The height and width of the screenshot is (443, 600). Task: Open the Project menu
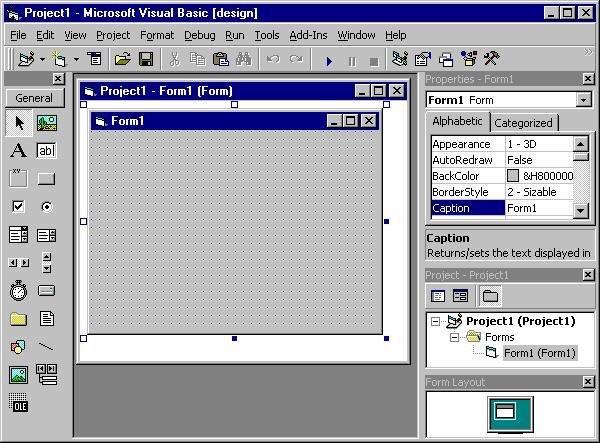pos(113,35)
